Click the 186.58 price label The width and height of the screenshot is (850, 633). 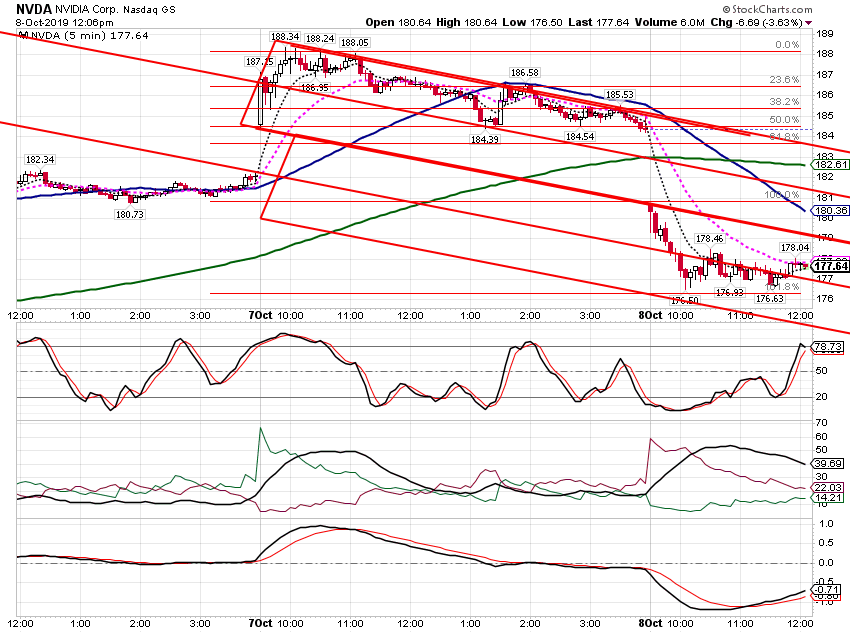525,73
